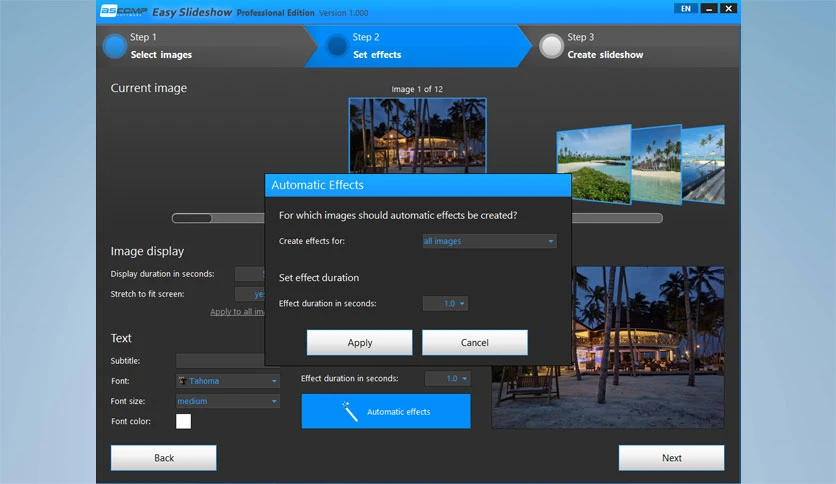Screen dimensions: 836x484
Task: Click the magic wand icon on Automatic effects
Action: [350, 412]
